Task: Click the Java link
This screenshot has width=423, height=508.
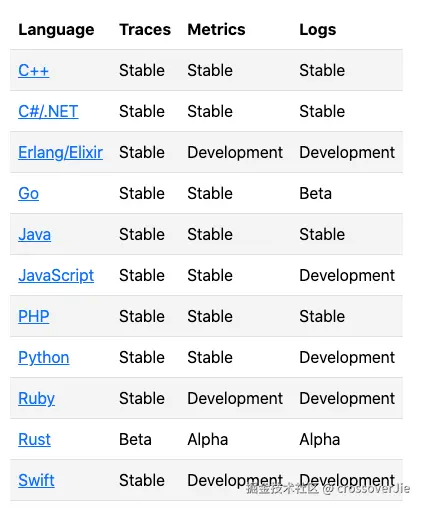Action: pos(34,234)
